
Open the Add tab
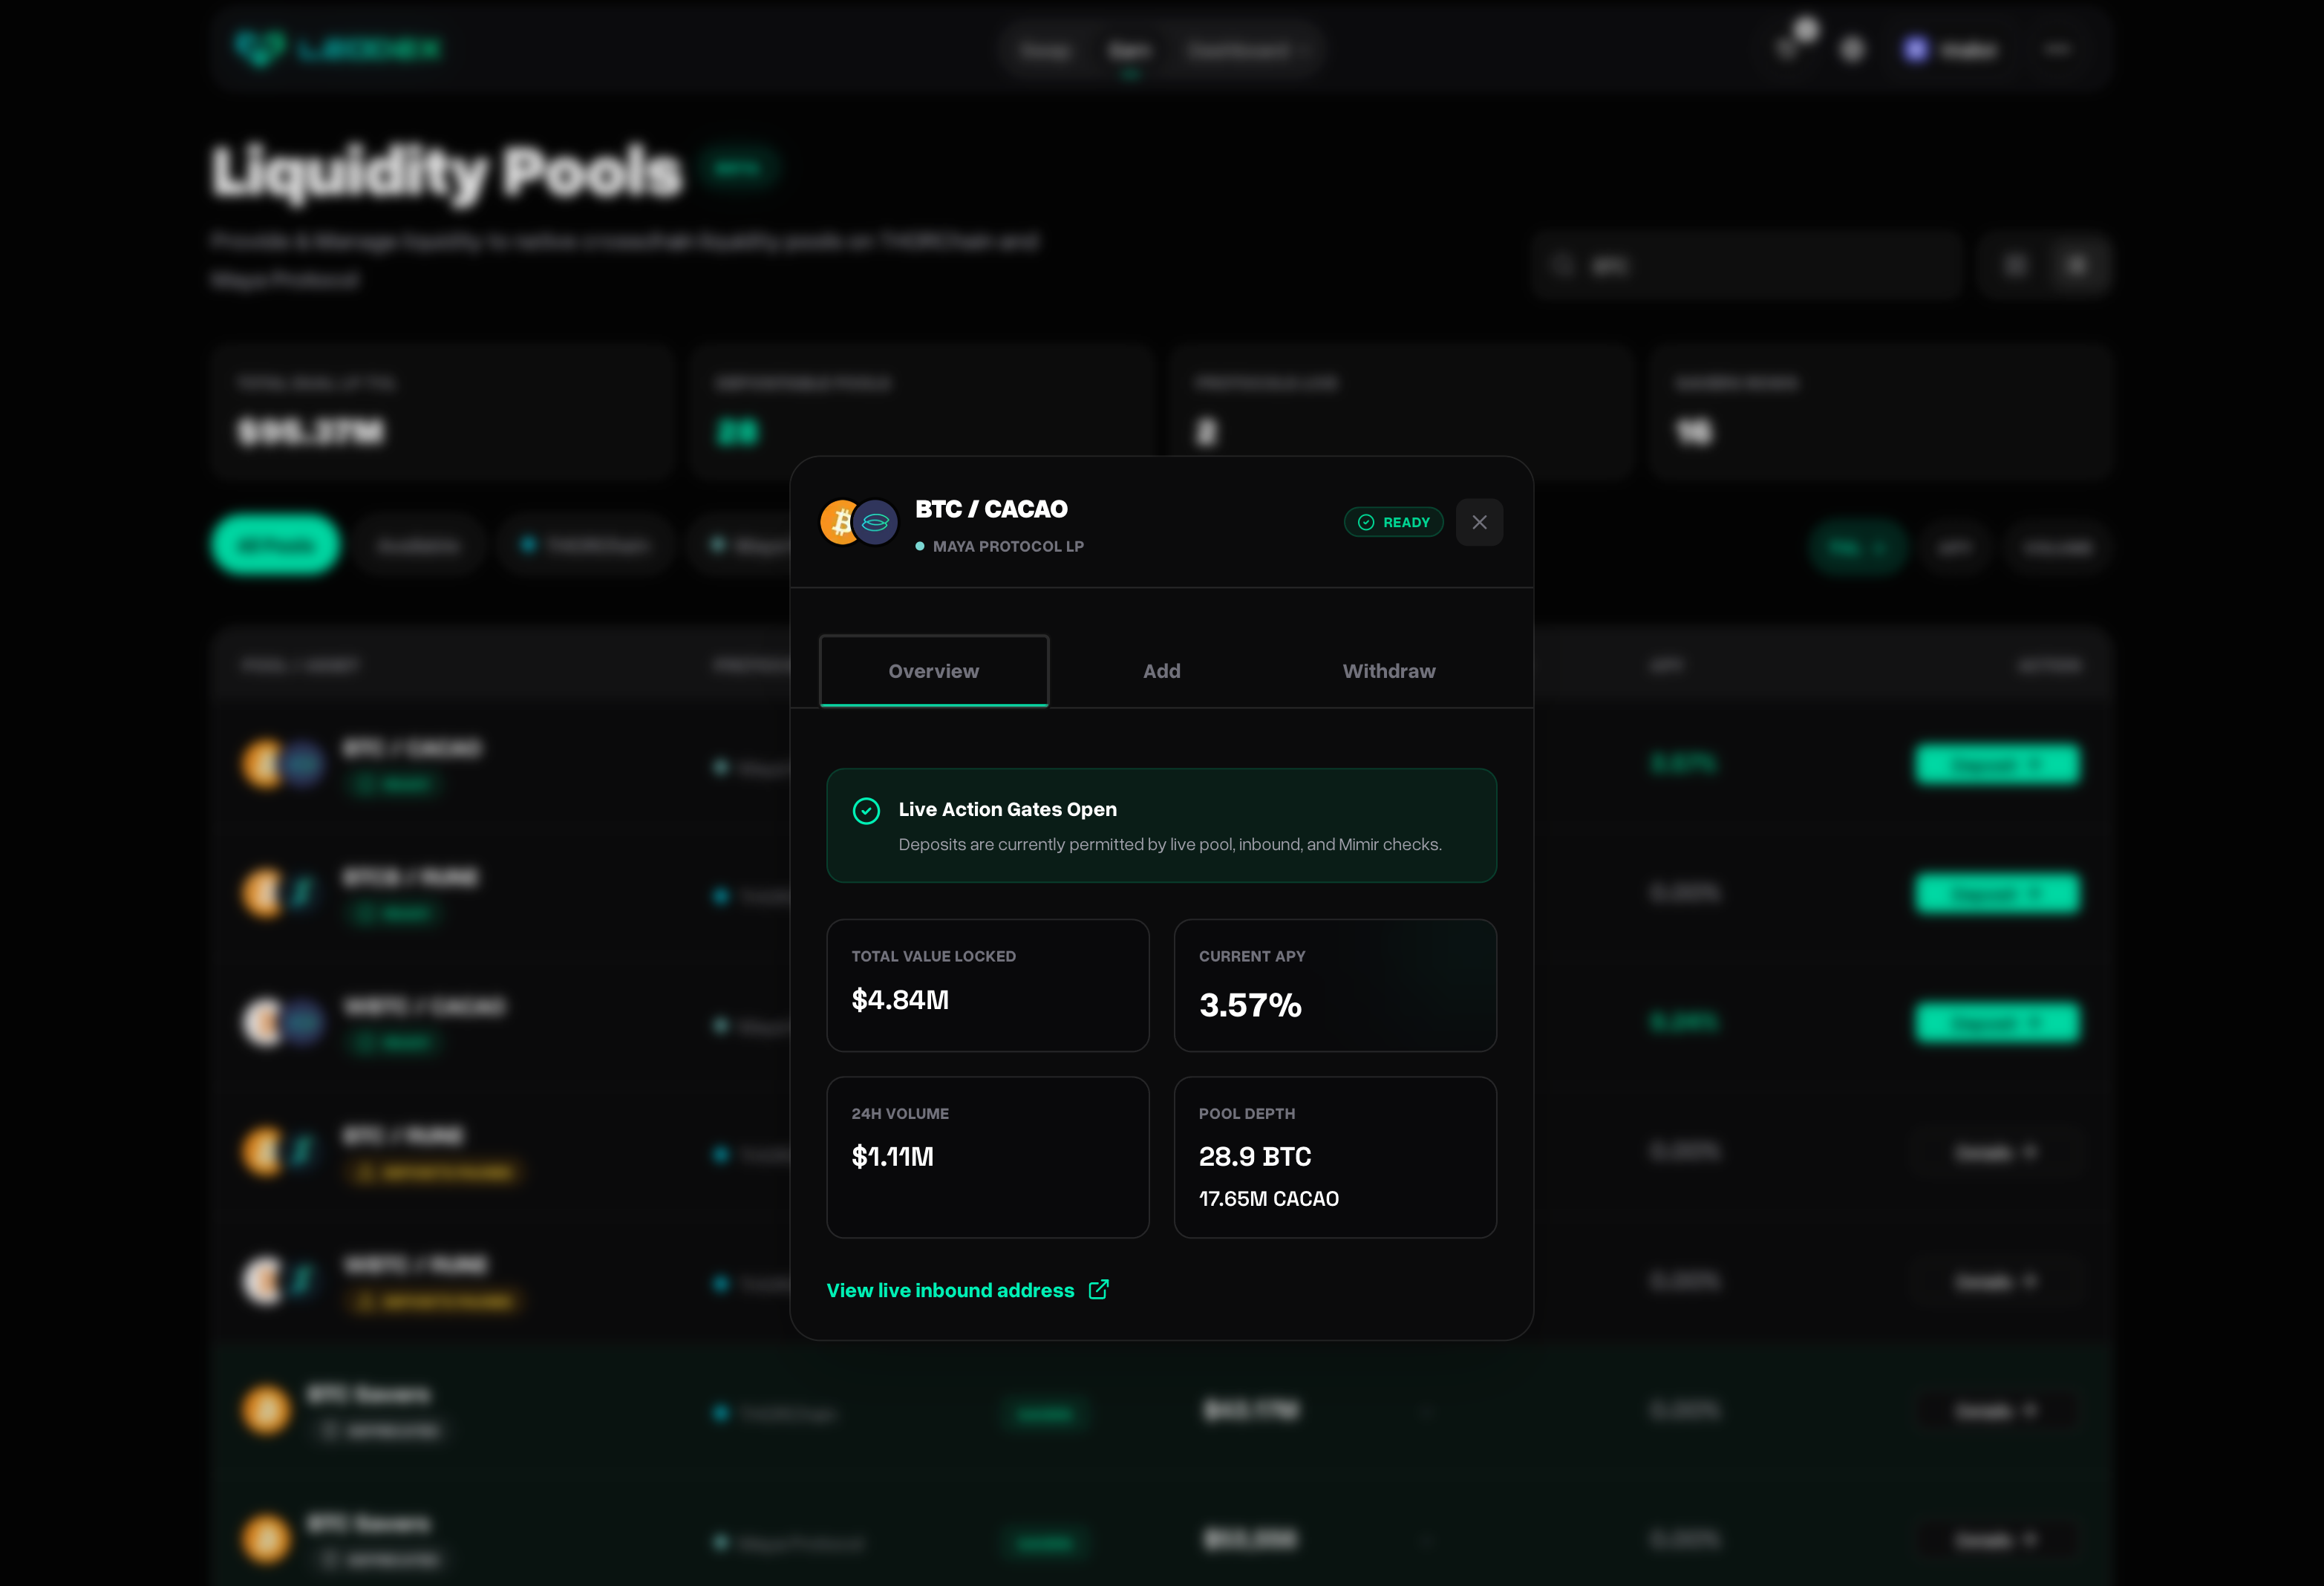click(1162, 671)
